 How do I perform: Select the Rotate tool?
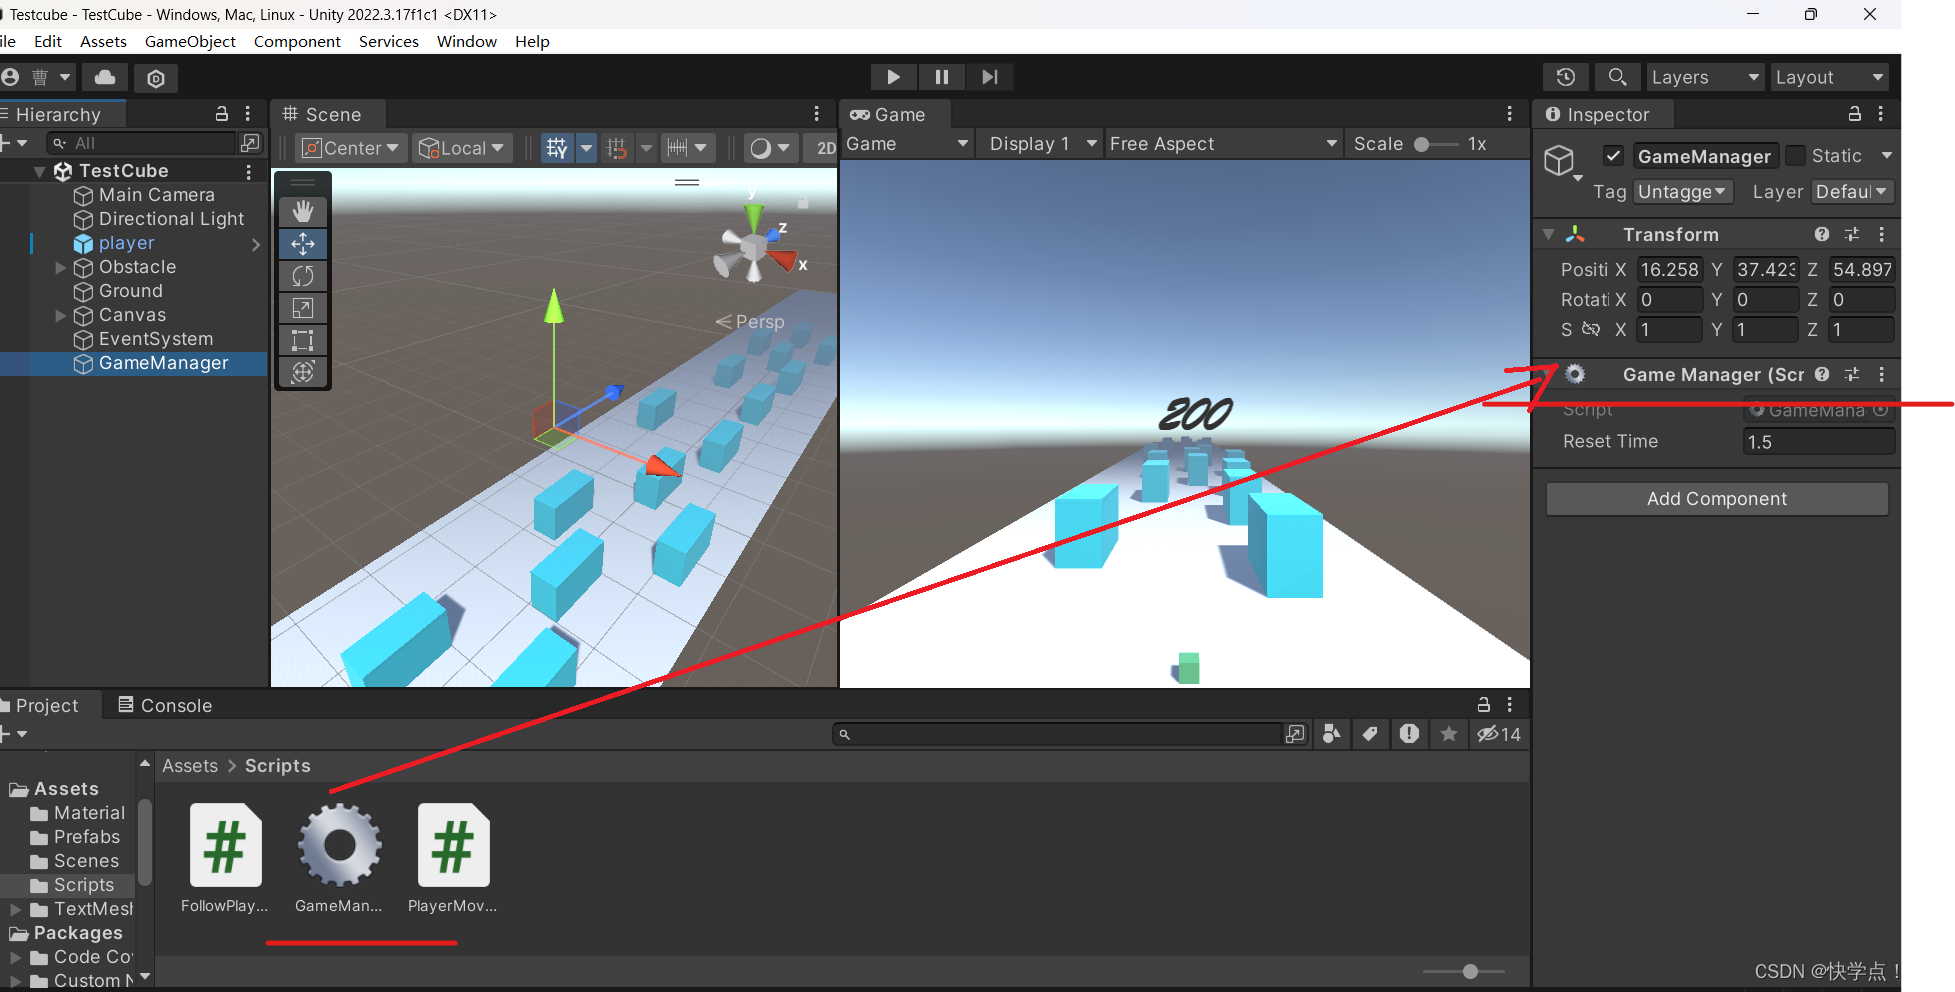(303, 276)
